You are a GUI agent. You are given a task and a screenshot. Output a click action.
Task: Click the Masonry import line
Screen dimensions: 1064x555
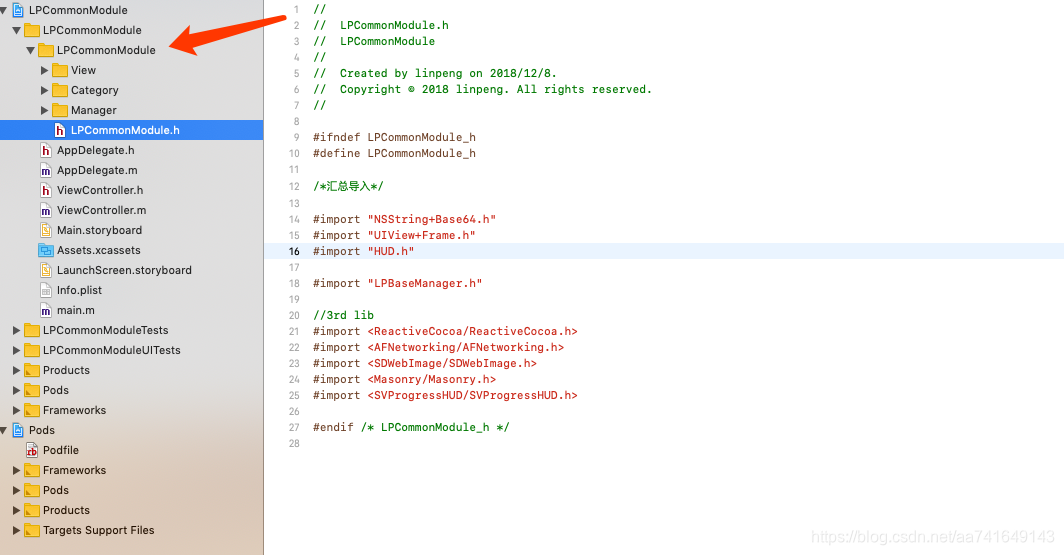click(404, 380)
